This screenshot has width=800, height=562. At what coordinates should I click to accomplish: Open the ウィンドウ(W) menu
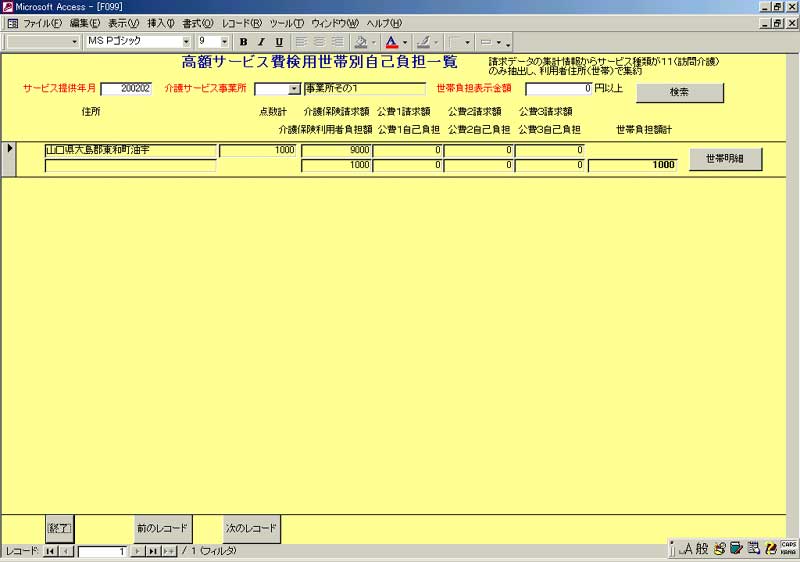[x=335, y=23]
